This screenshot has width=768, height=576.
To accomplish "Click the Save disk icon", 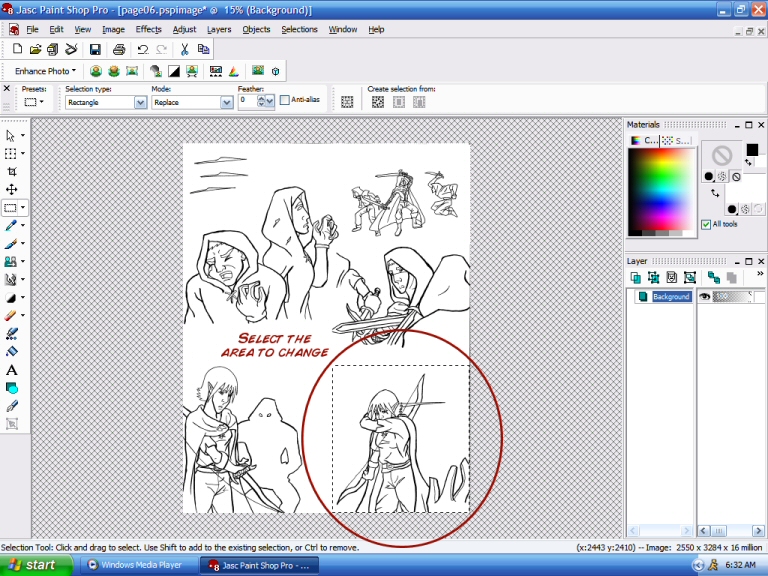I will [95, 49].
